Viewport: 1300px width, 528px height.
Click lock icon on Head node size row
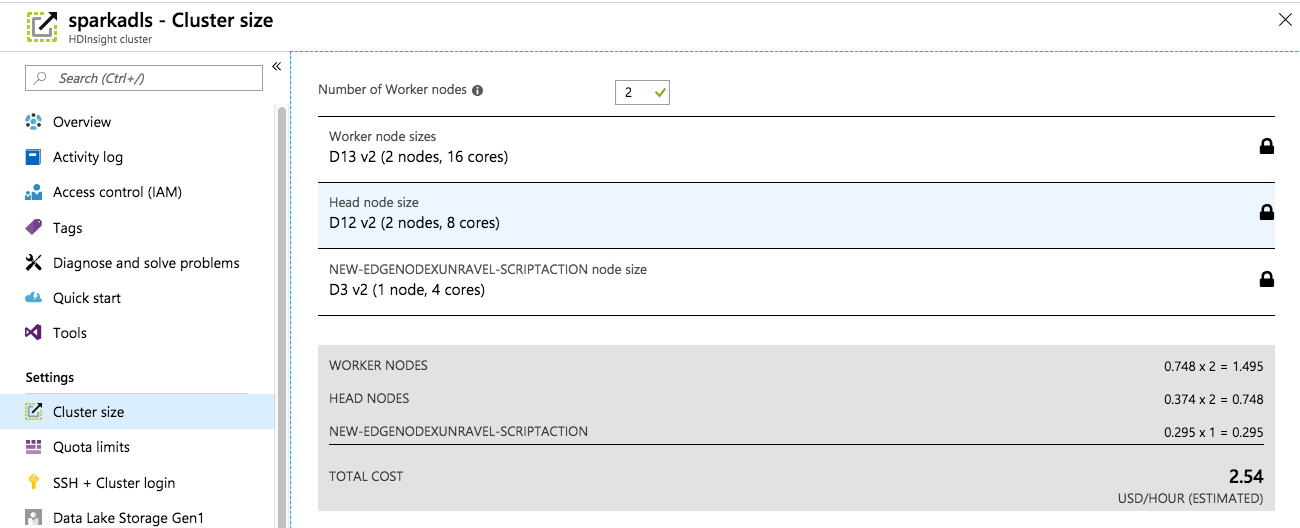1266,212
